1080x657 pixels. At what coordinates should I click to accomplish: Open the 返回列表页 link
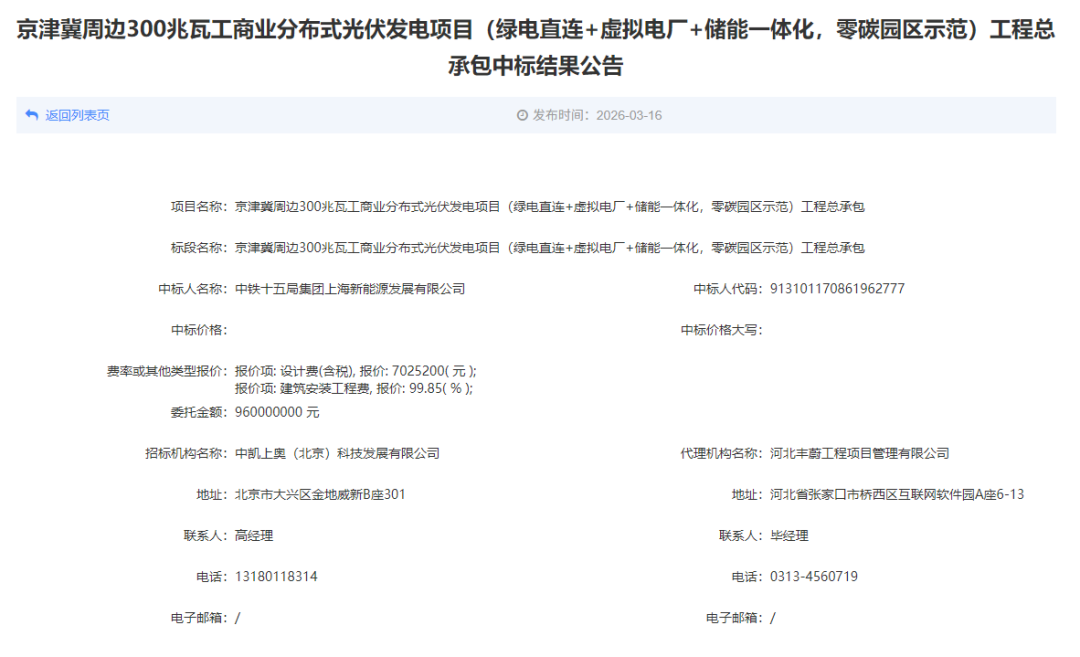click(x=77, y=115)
